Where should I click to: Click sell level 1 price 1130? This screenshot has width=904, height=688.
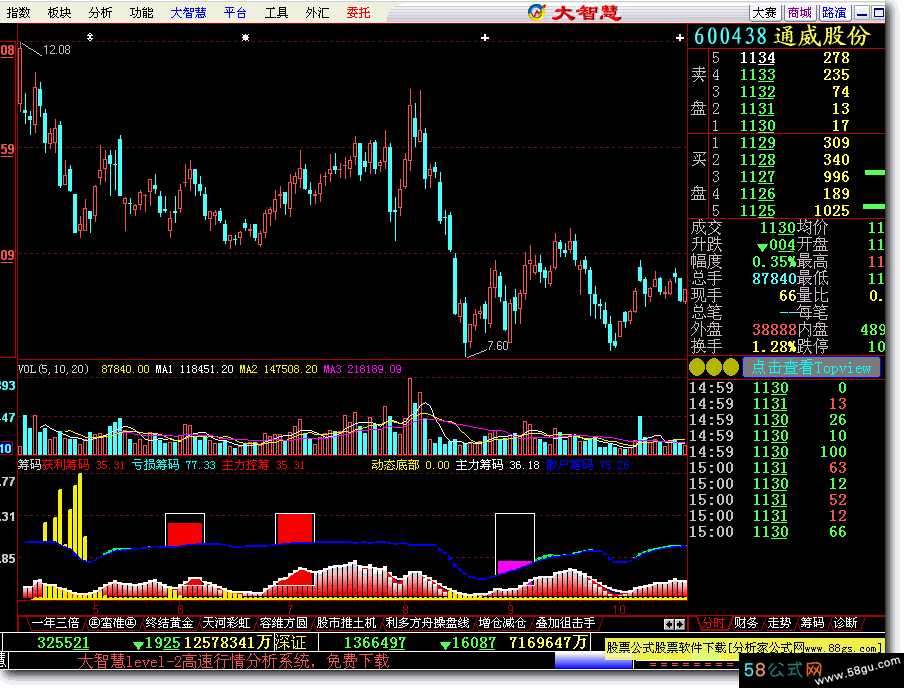tap(758, 125)
